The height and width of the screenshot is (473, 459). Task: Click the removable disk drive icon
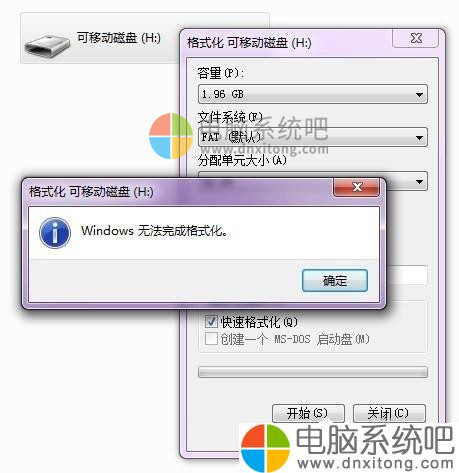[x=47, y=46]
